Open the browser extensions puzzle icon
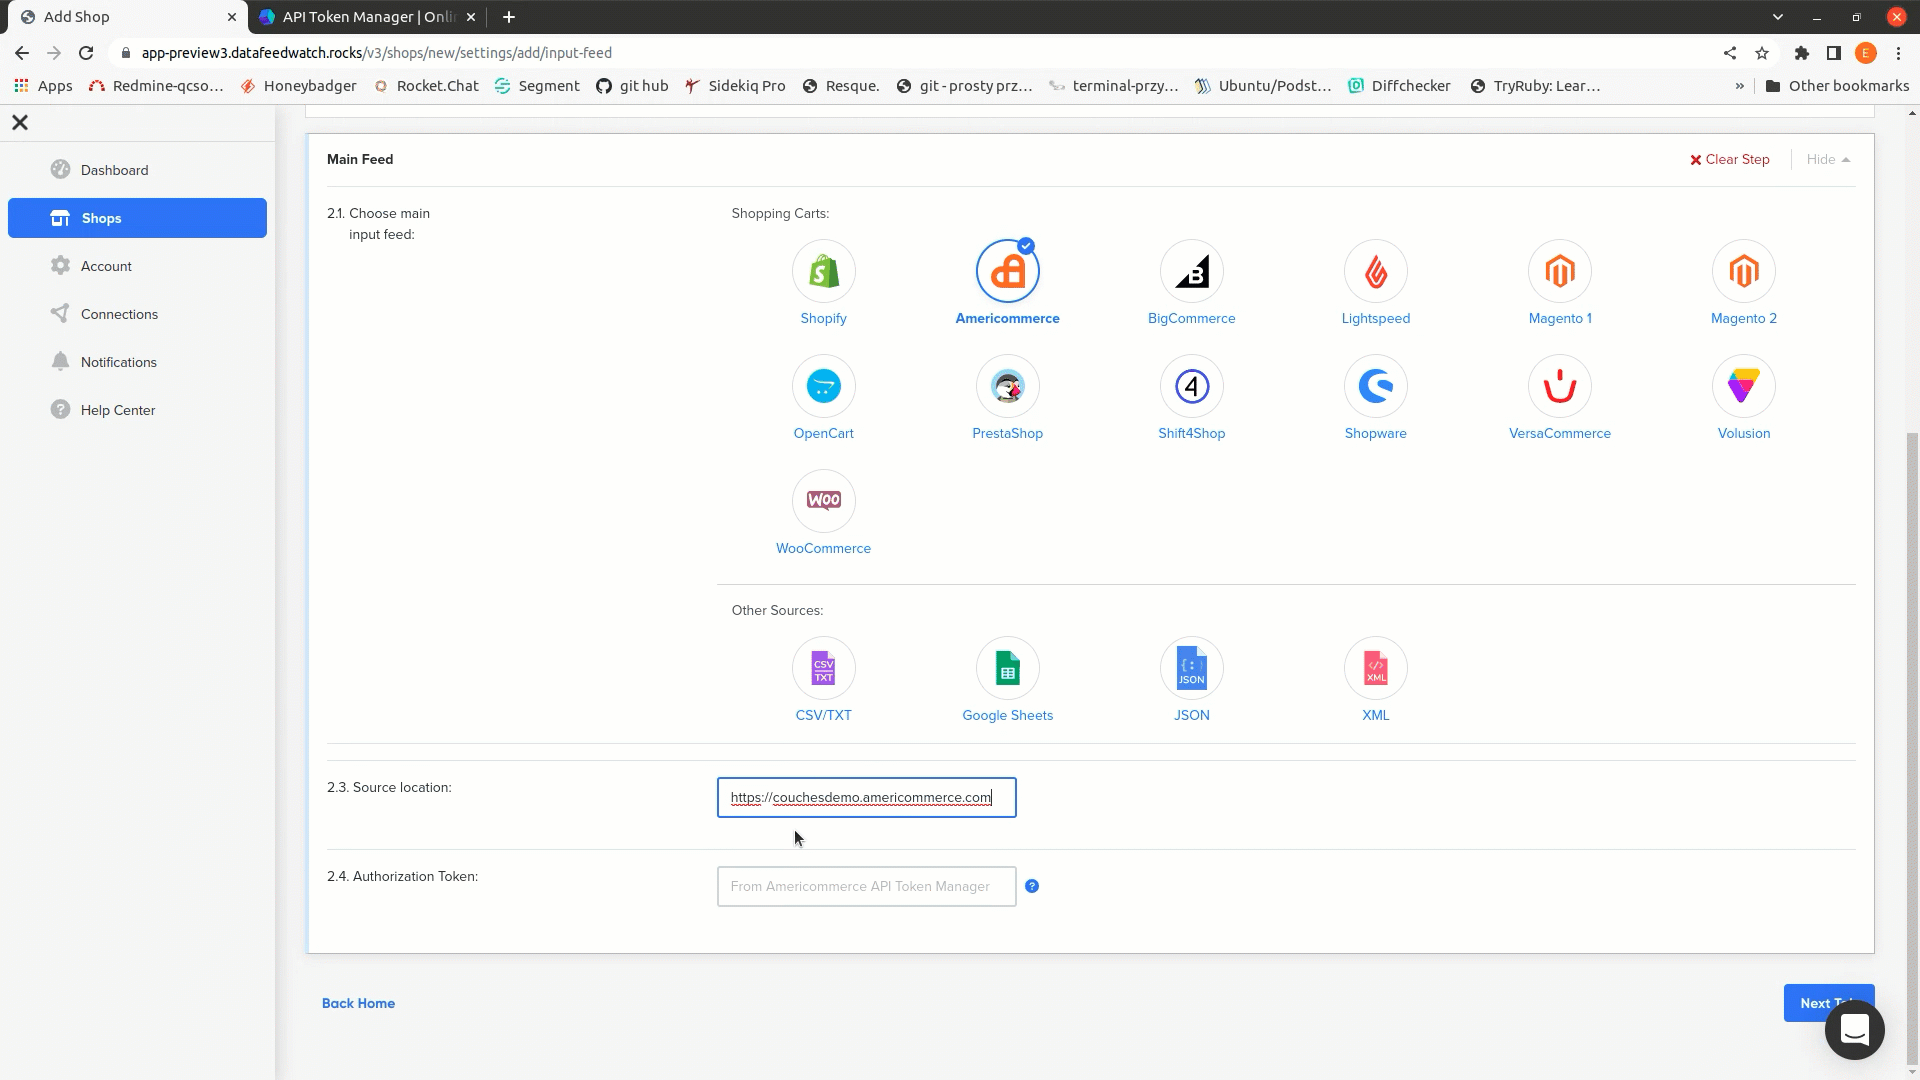This screenshot has height=1080, width=1920. pos(1802,53)
